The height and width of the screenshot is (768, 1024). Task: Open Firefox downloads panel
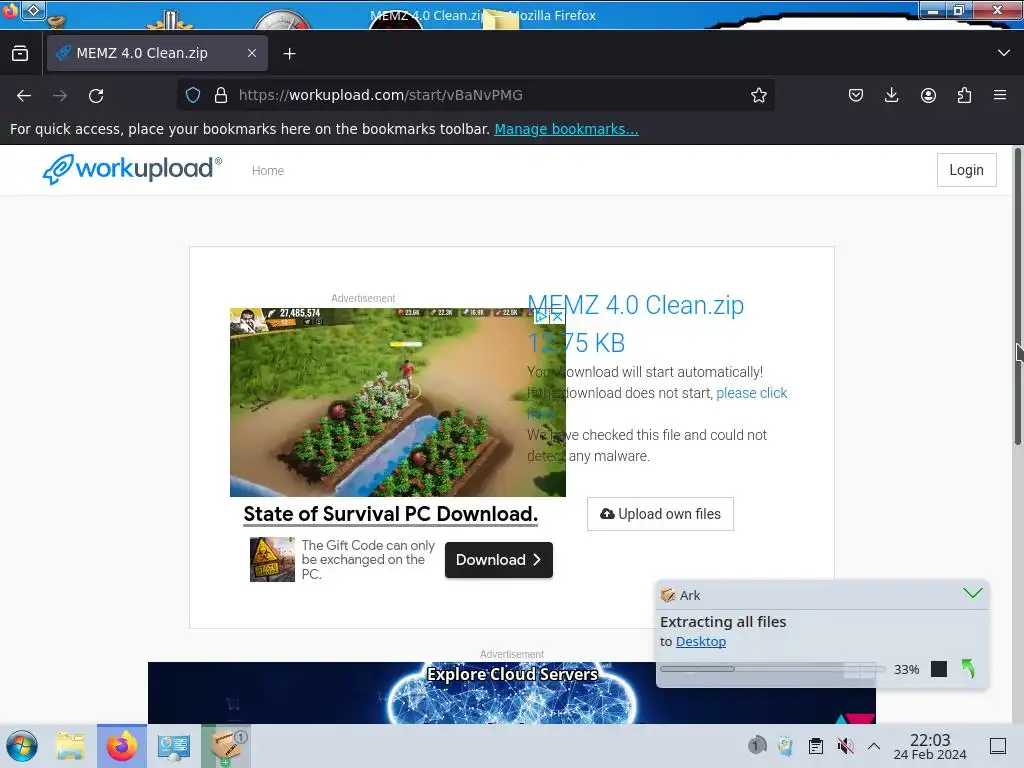click(891, 95)
